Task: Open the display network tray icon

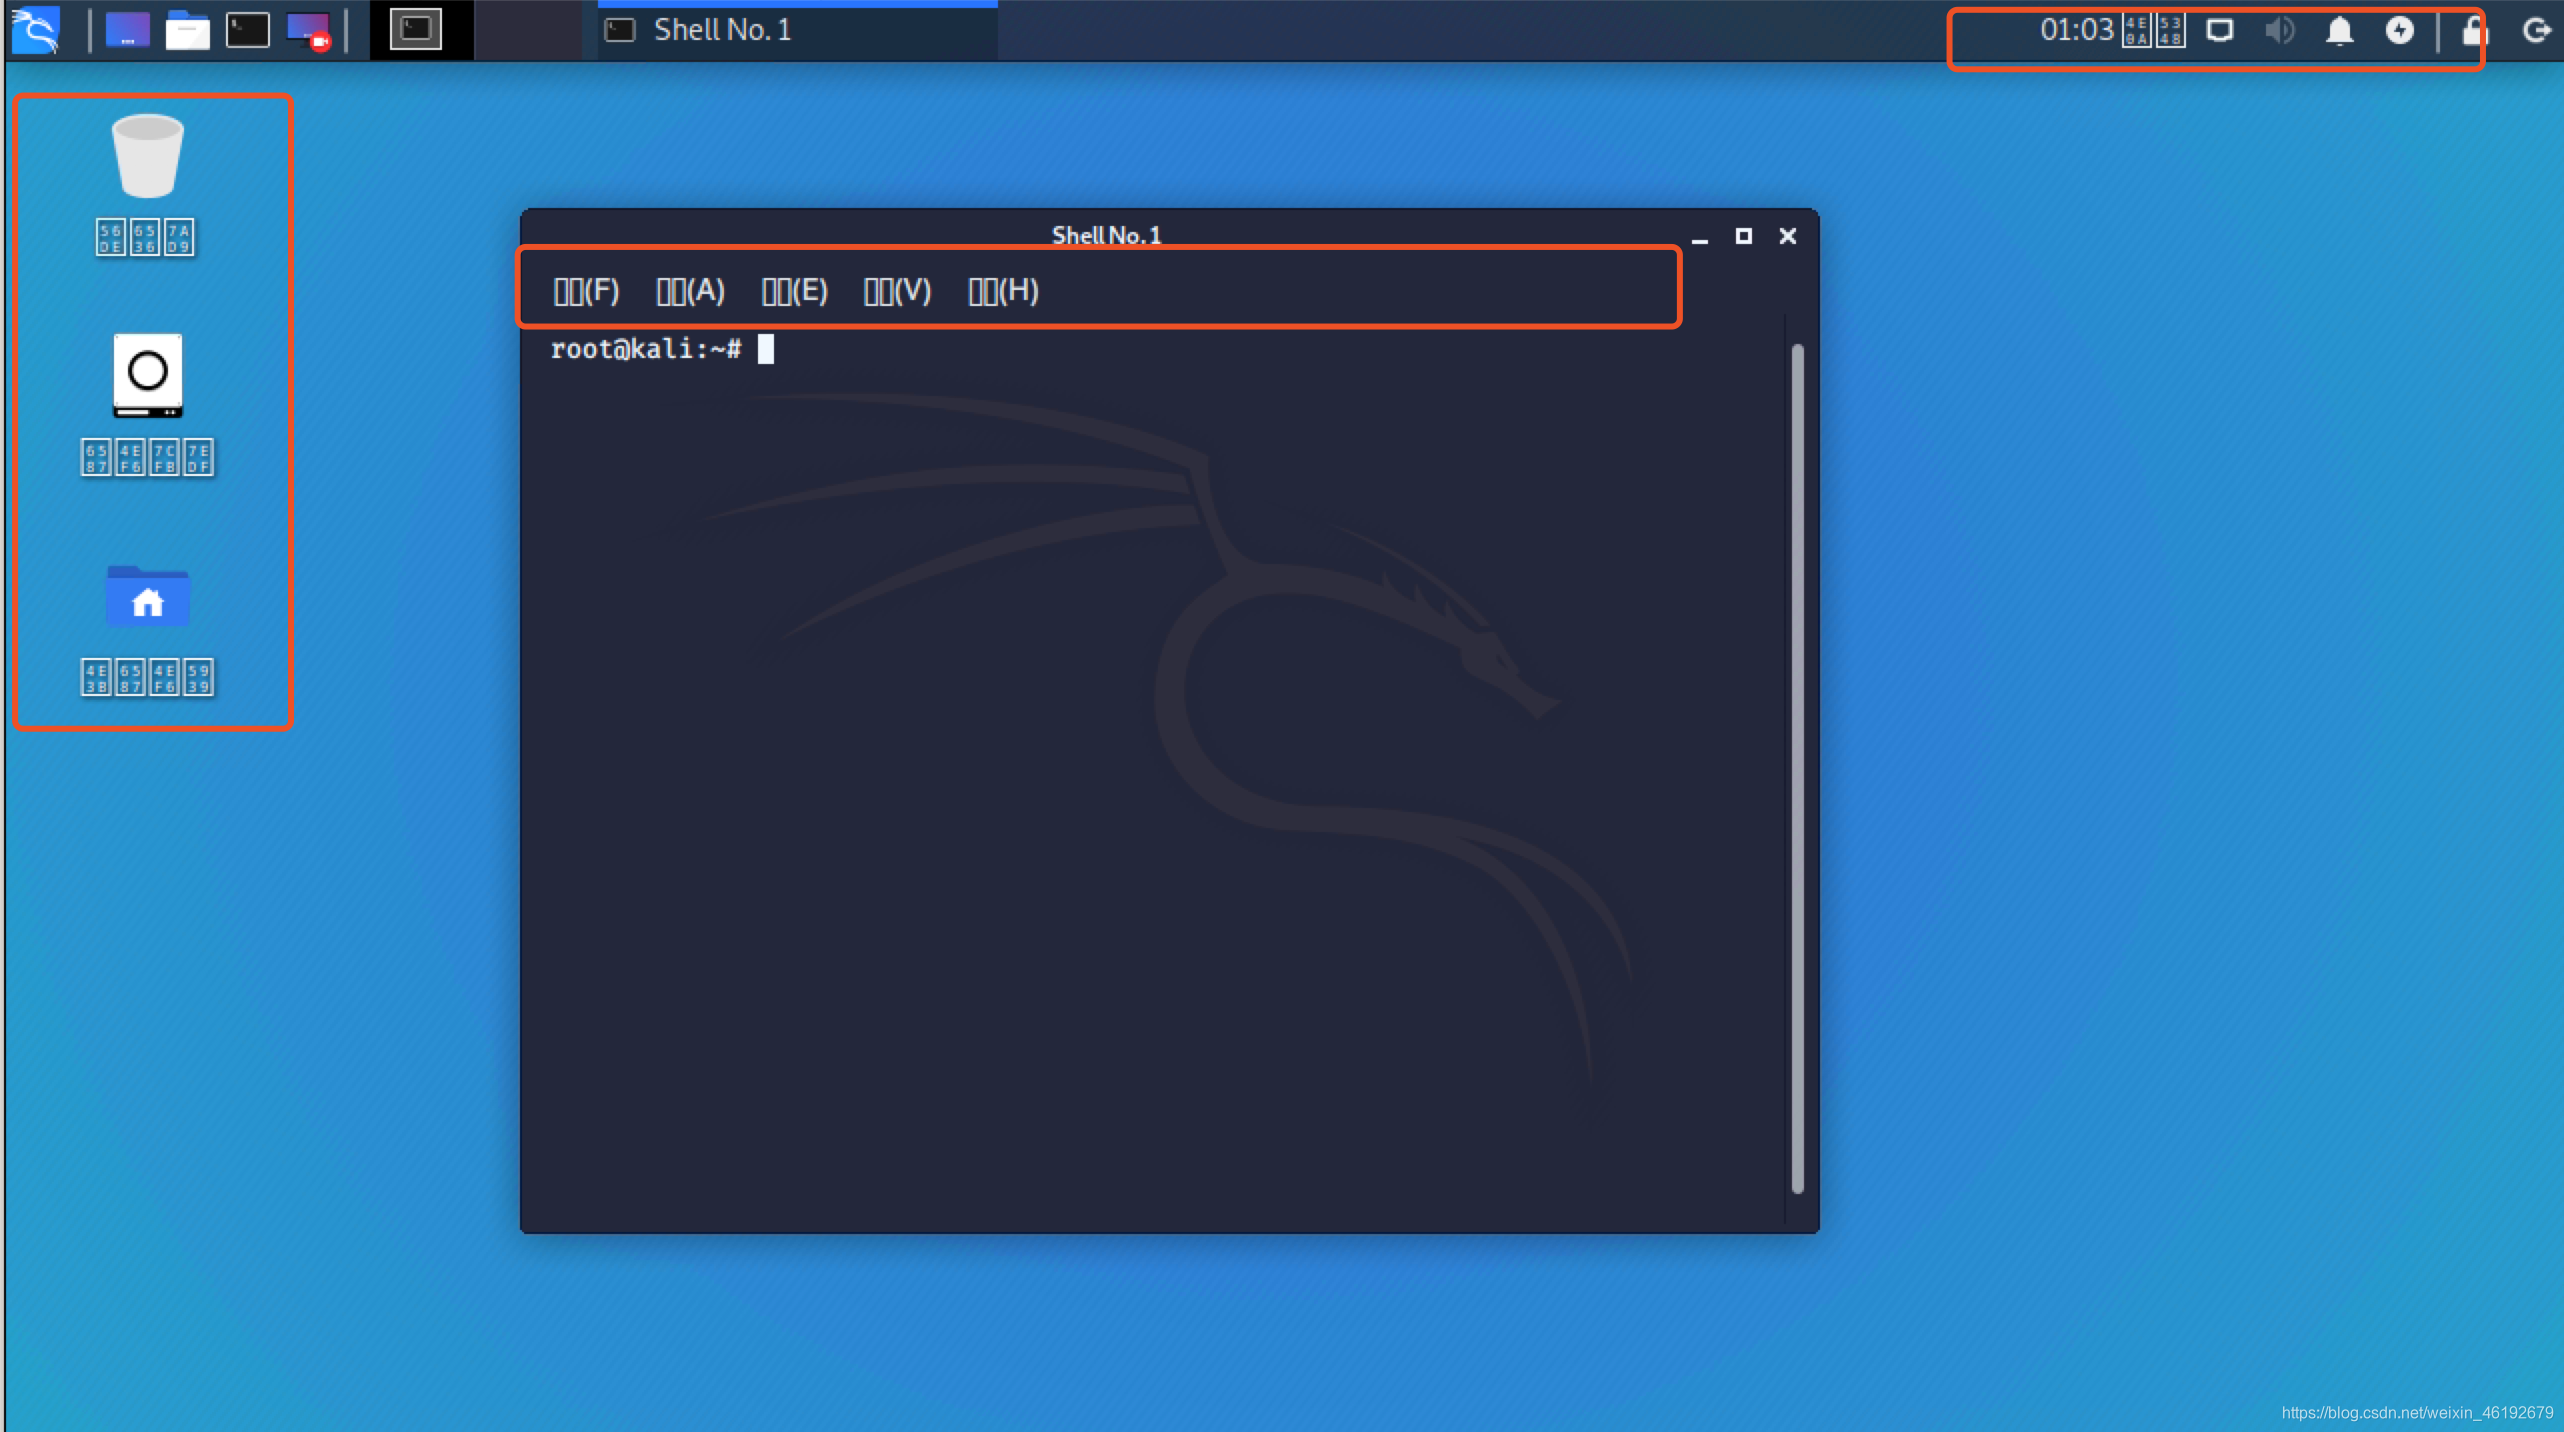Action: pos(2220,30)
